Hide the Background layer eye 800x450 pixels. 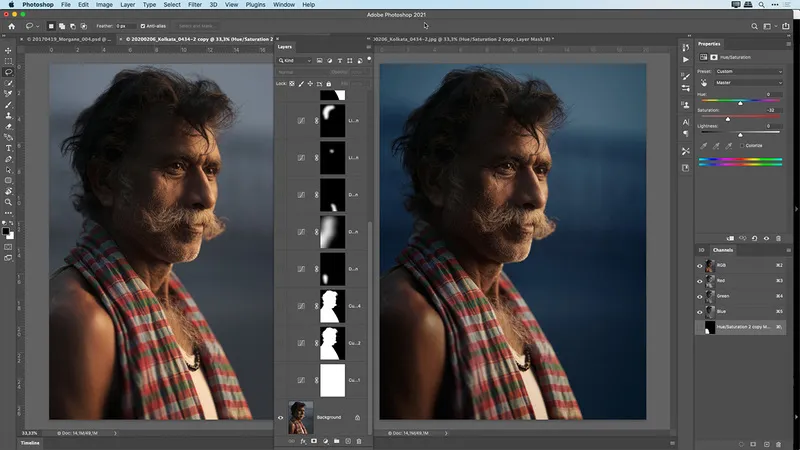(280, 417)
